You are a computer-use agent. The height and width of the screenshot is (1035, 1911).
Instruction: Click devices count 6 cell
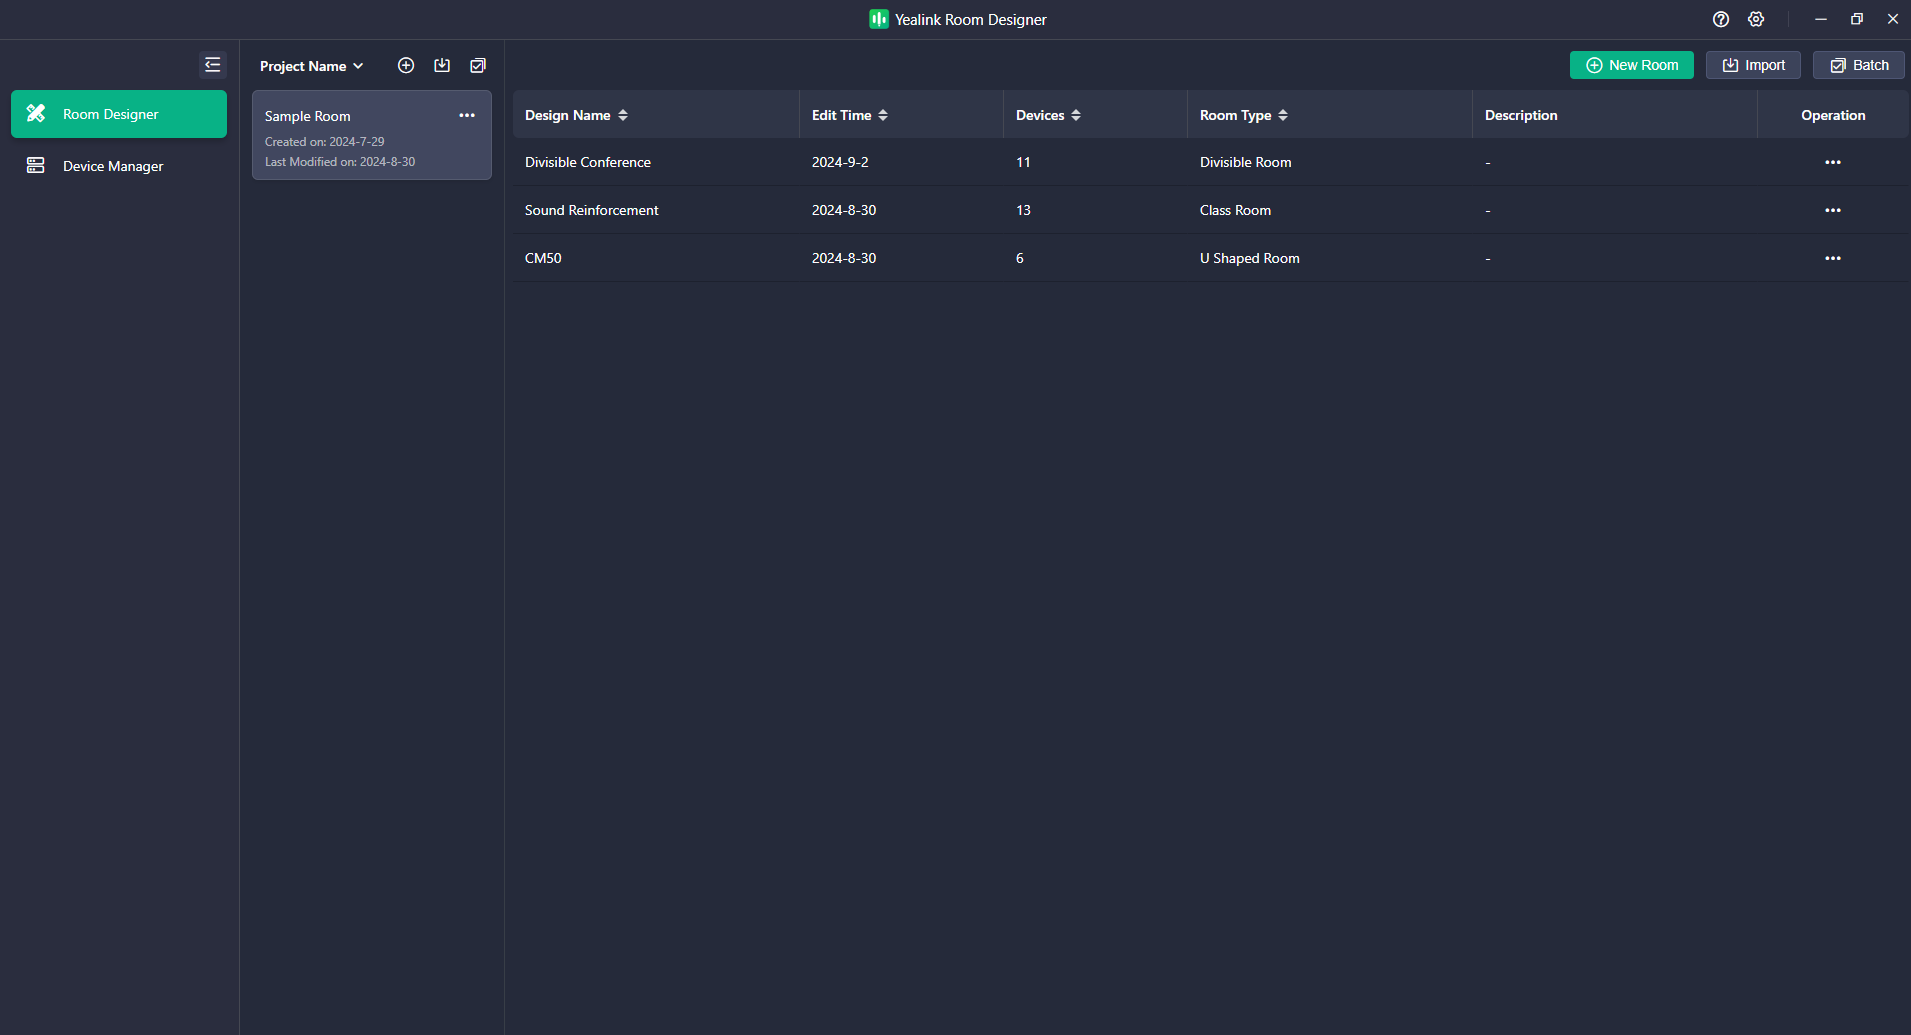tap(1020, 258)
